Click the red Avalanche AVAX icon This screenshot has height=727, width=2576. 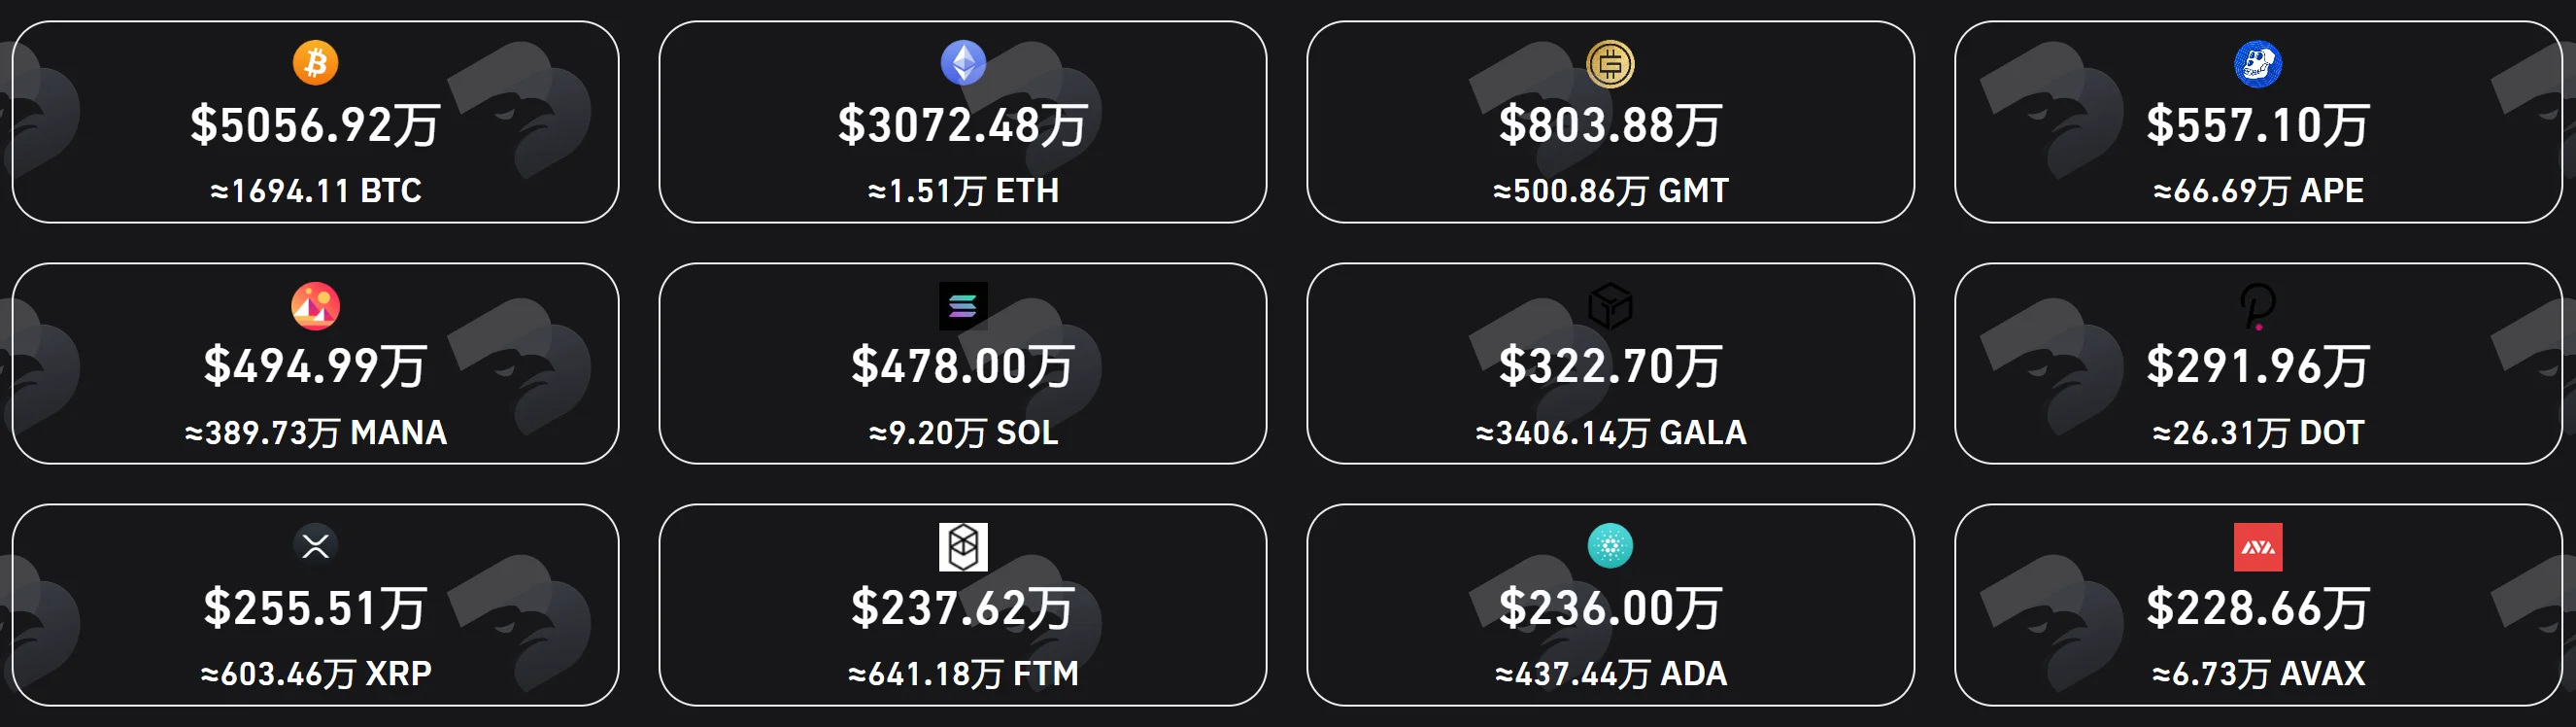(2258, 547)
